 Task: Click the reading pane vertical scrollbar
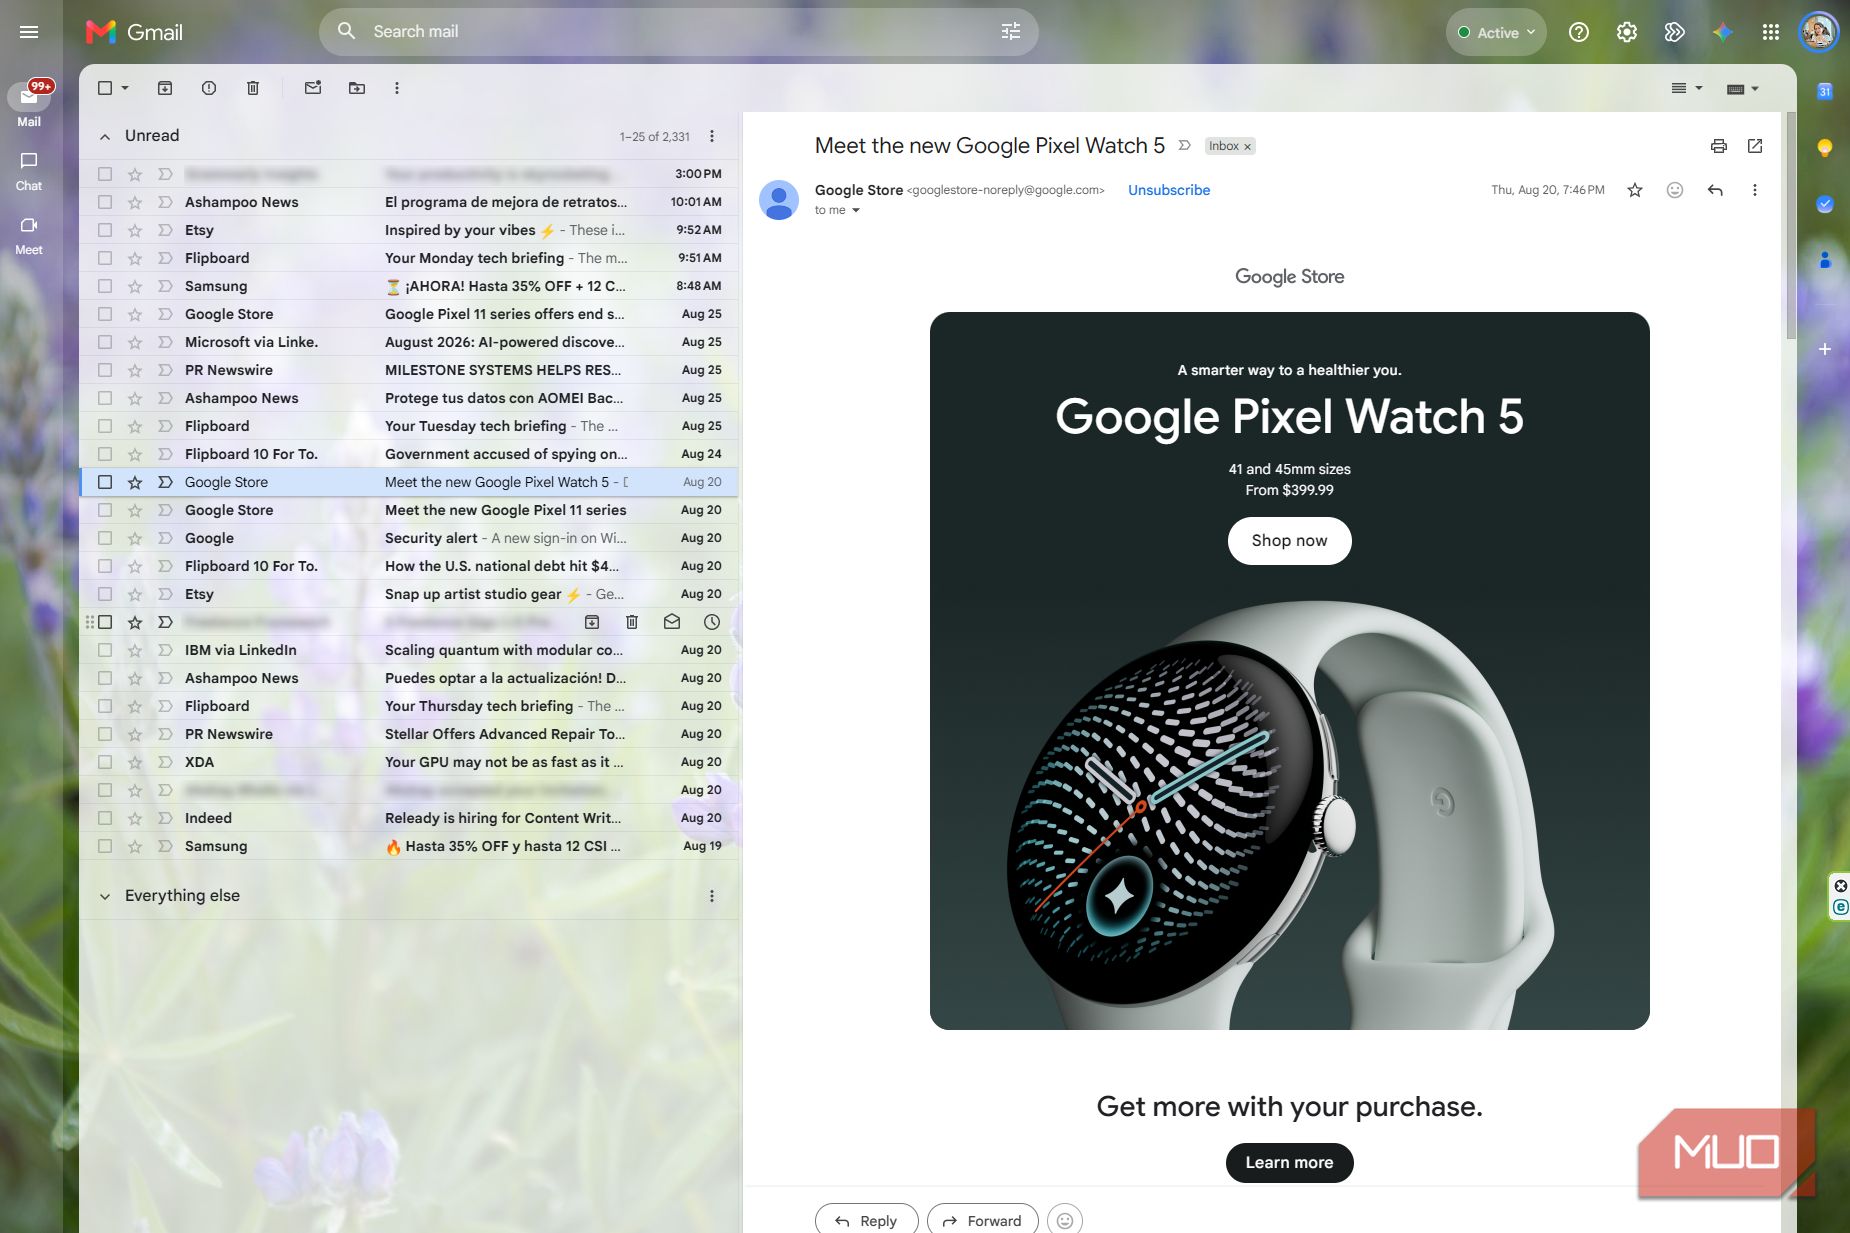1790,225
